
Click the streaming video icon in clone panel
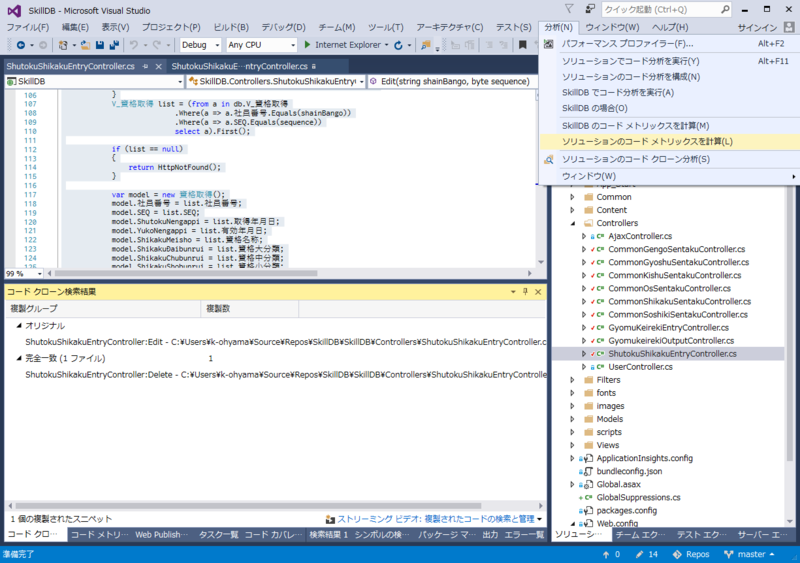330,519
